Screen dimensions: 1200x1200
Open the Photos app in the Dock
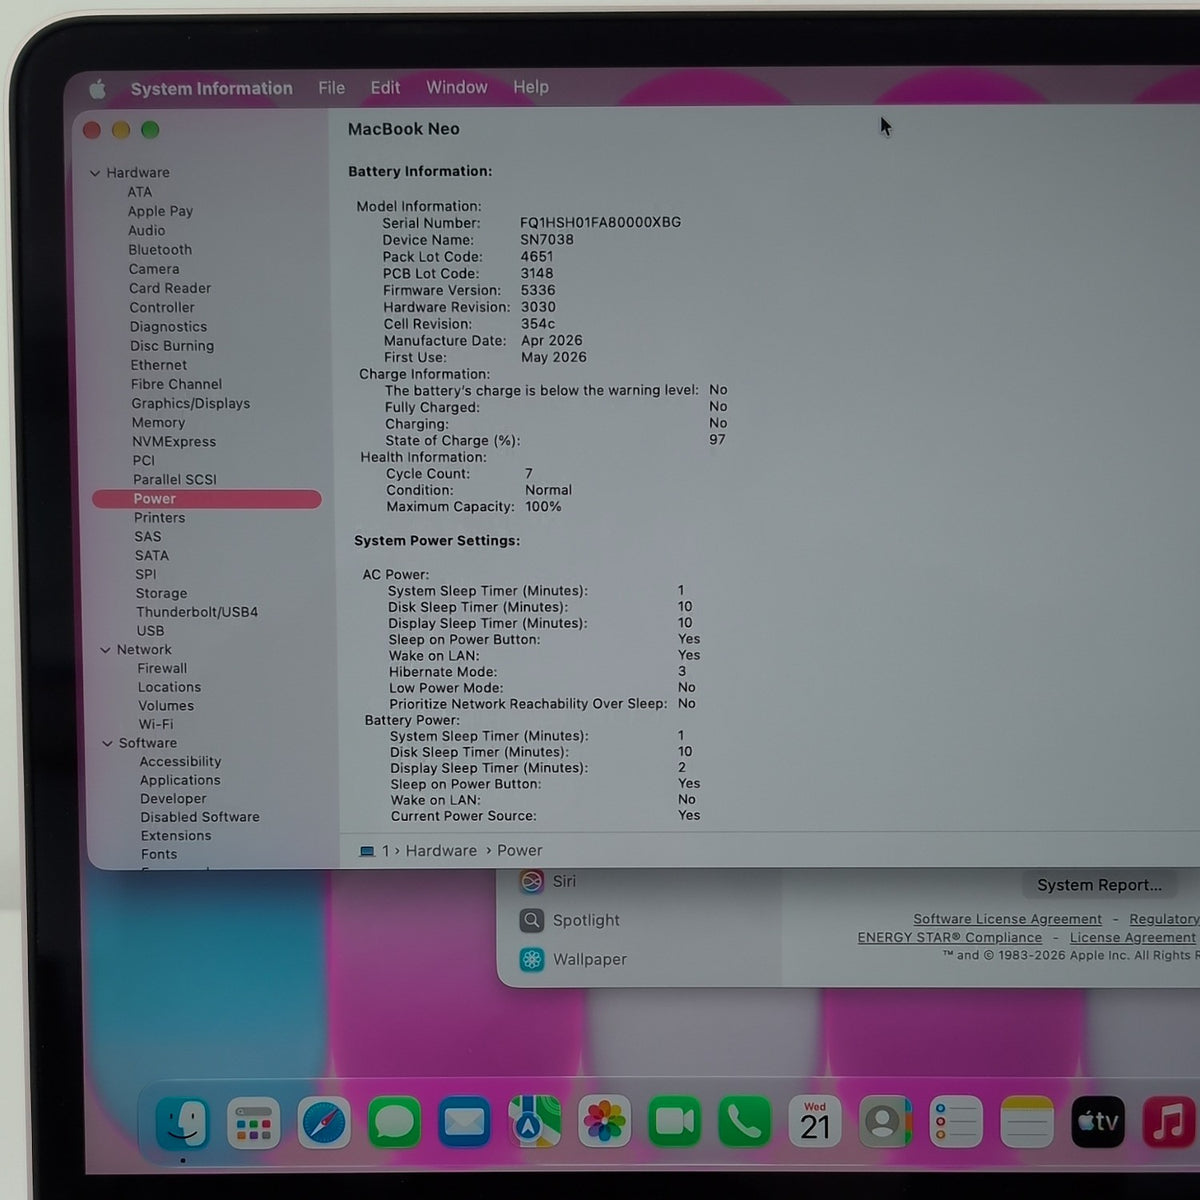pyautogui.click(x=604, y=1122)
